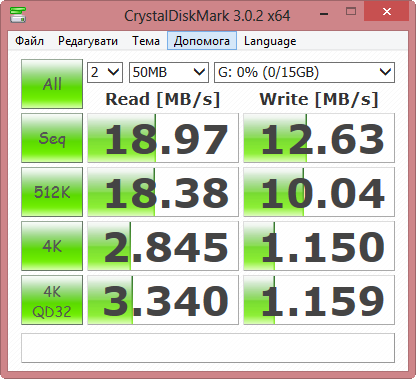Viewport: 416px width, 379px height.
Task: Click the empty comment field at bottom
Action: point(208,348)
